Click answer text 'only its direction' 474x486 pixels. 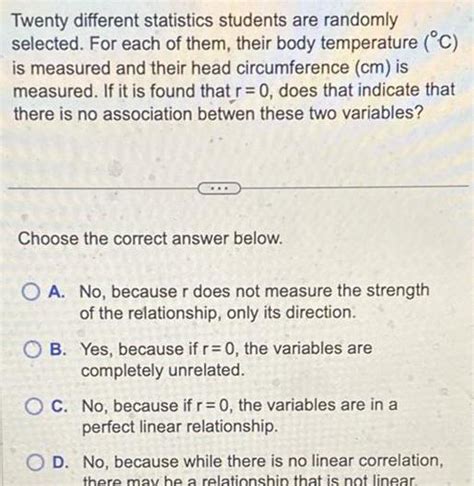(291, 313)
